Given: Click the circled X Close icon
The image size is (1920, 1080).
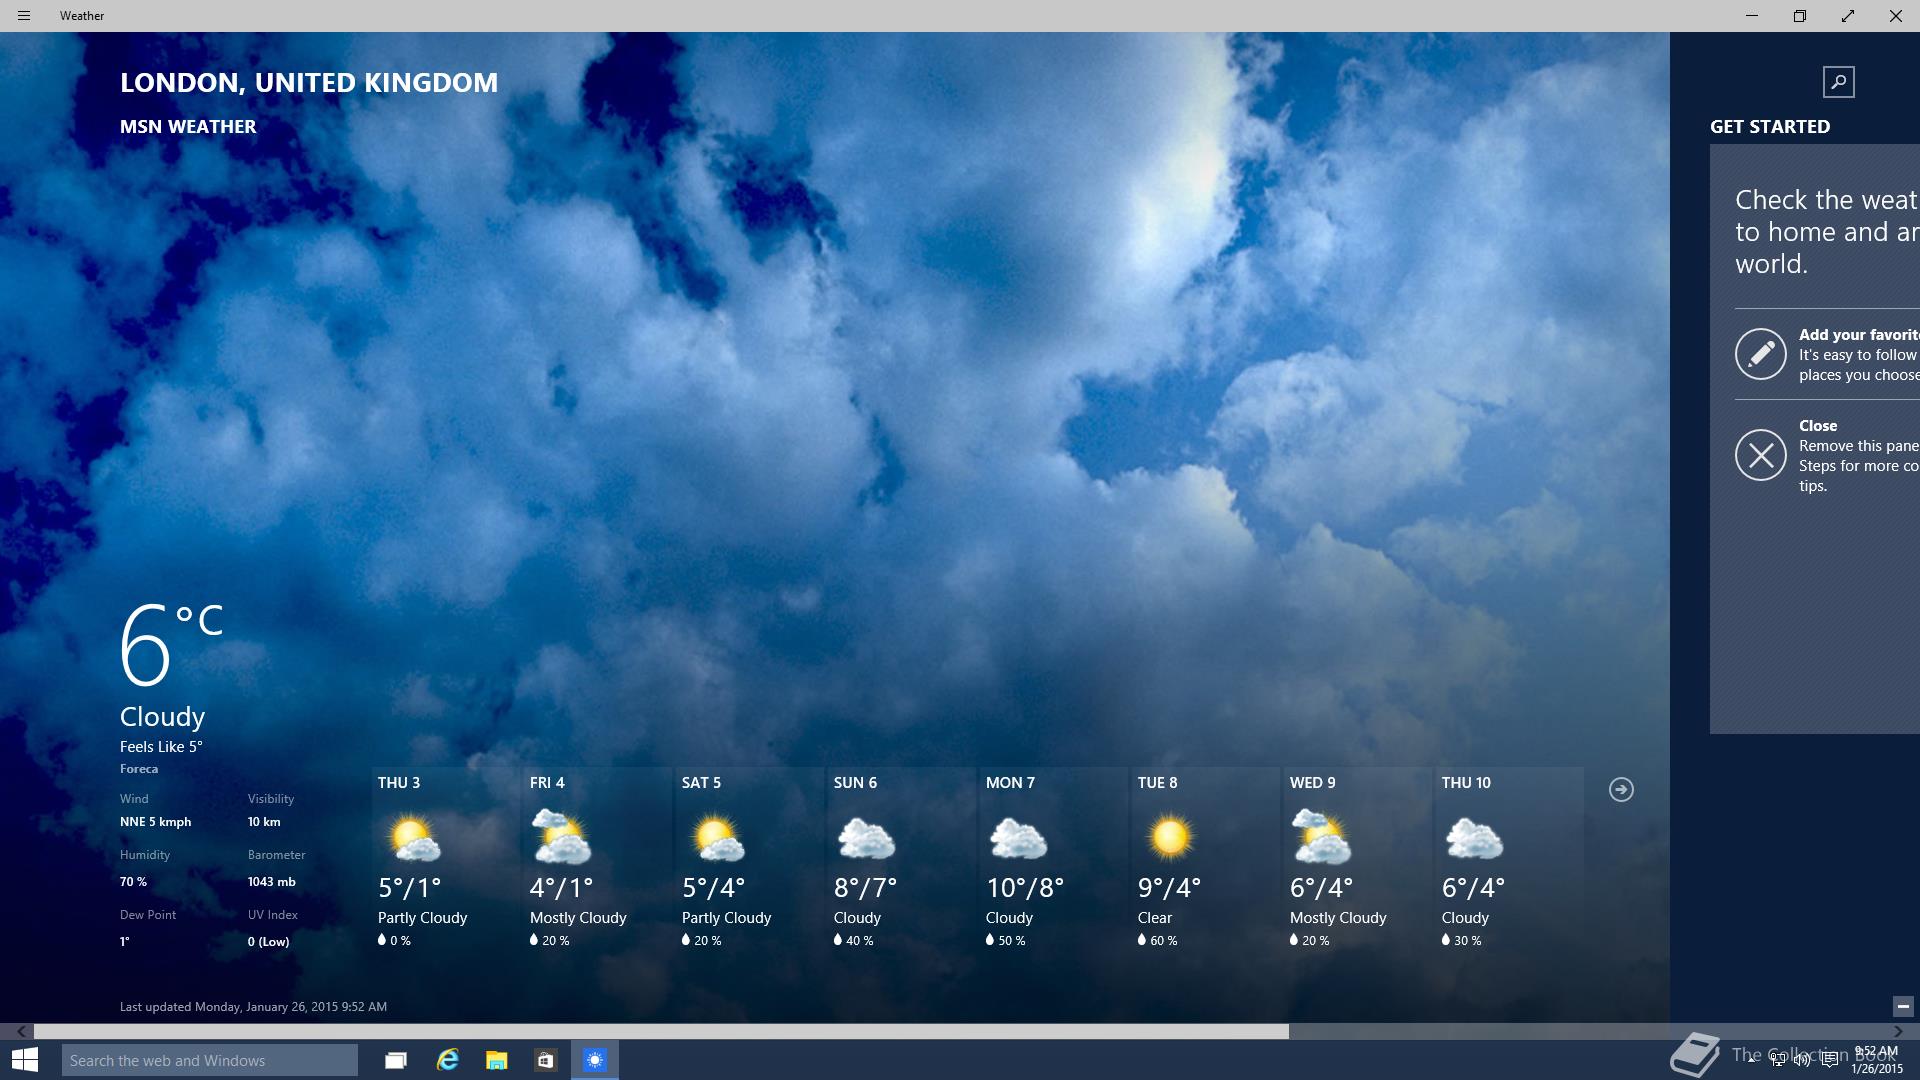Looking at the screenshot, I should 1760,455.
